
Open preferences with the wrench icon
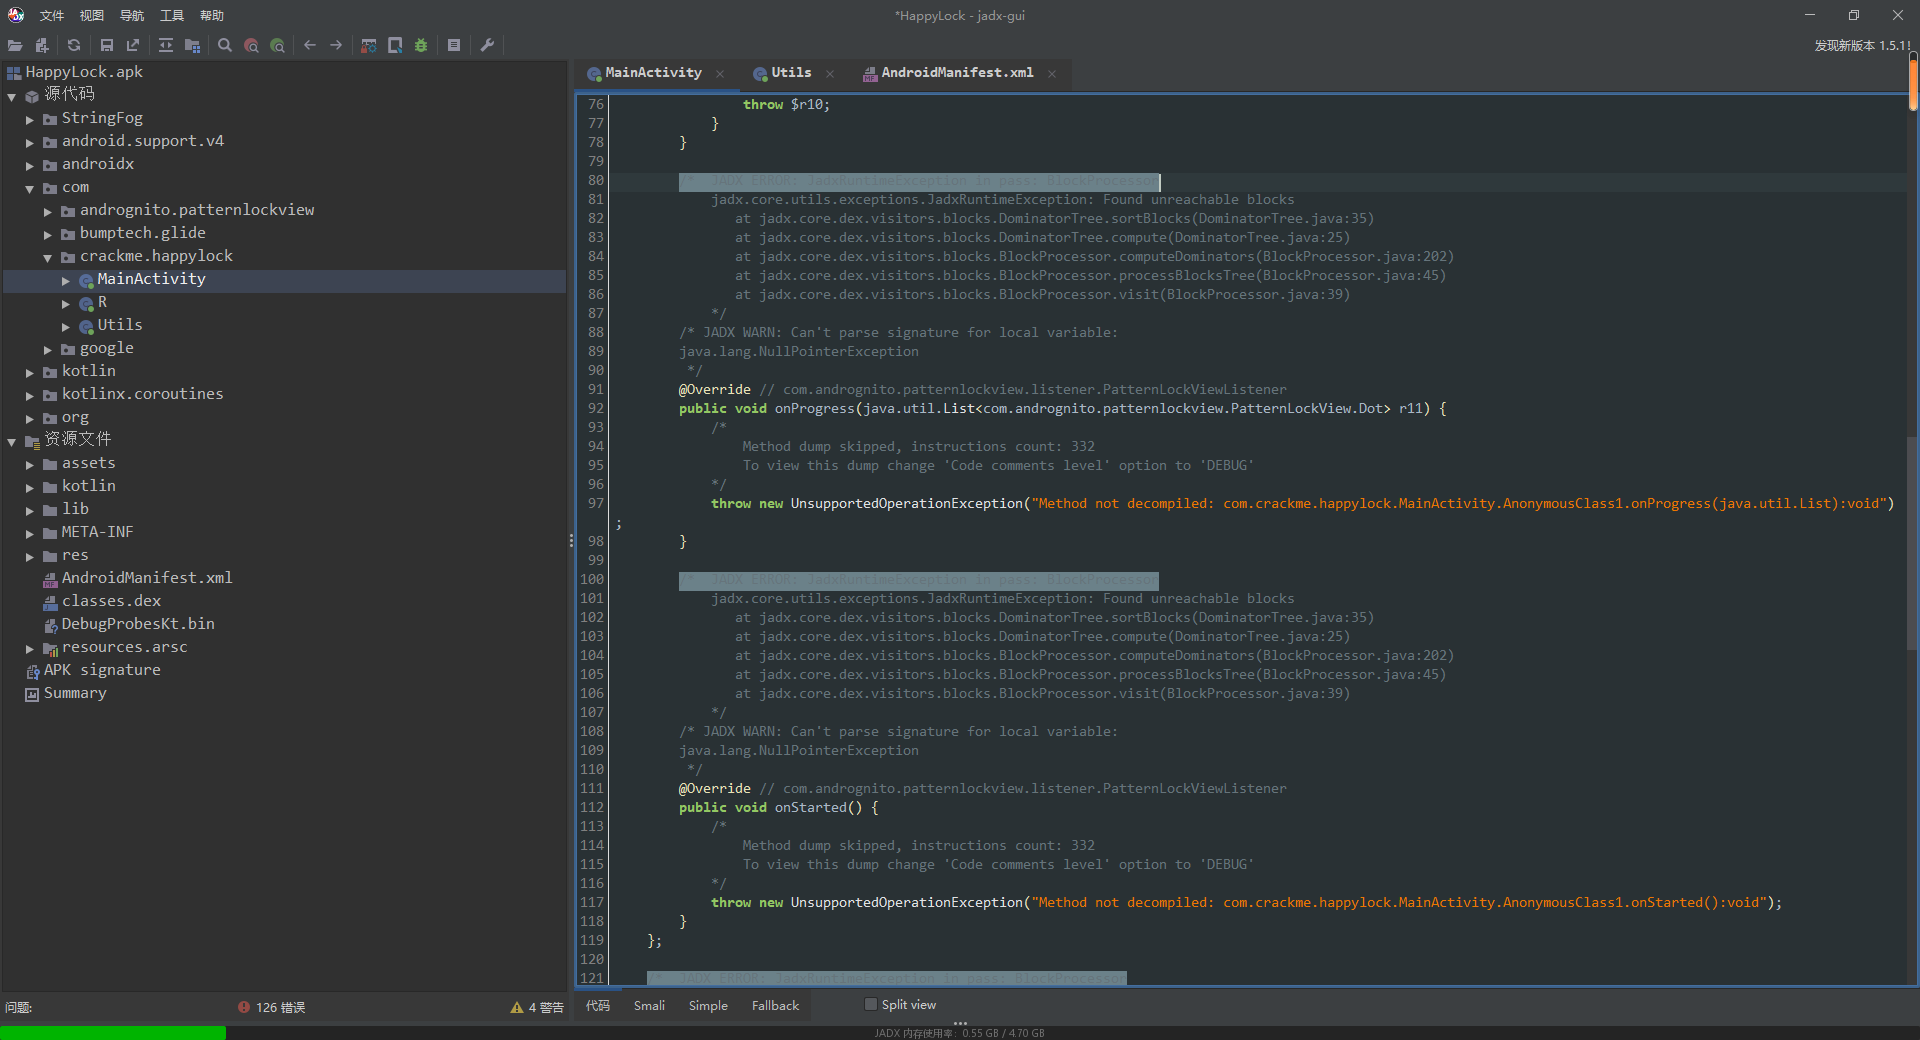[x=487, y=45]
